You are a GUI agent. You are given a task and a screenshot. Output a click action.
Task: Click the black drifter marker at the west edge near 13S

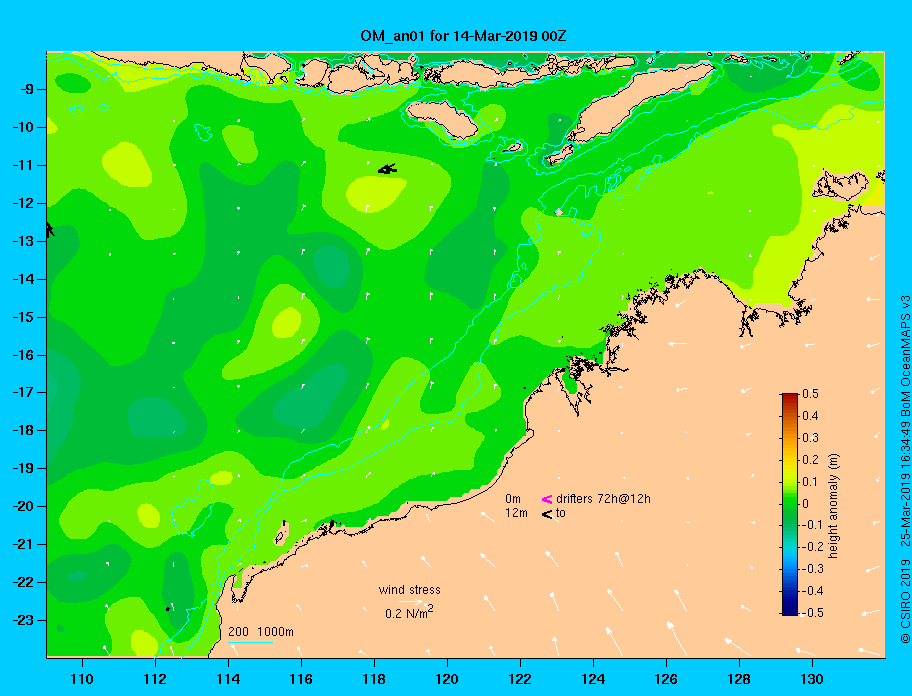(50, 230)
